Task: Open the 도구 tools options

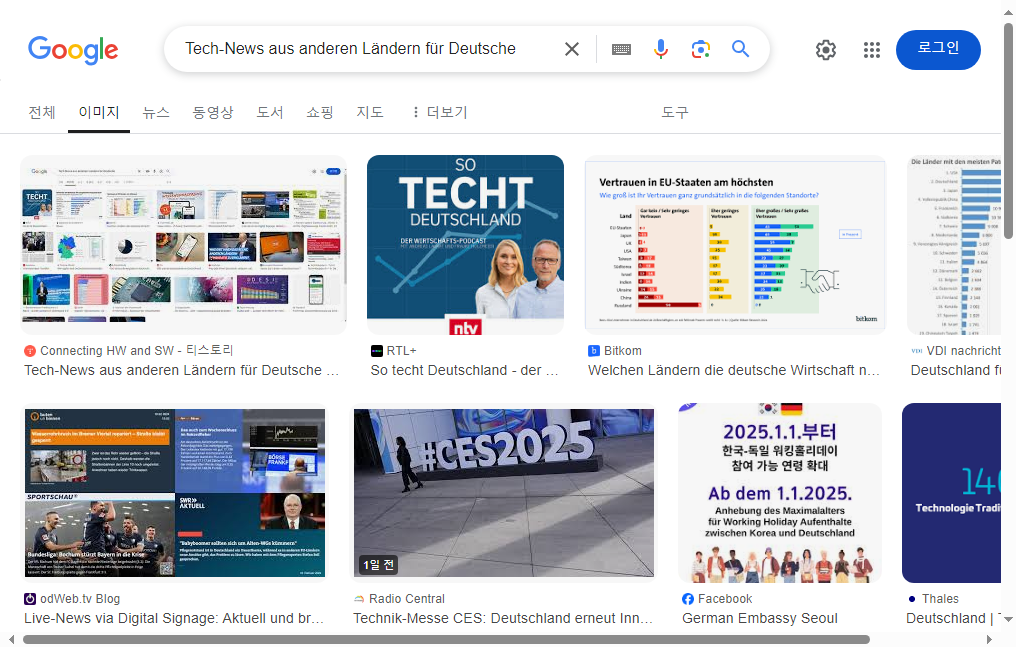Action: coord(674,112)
